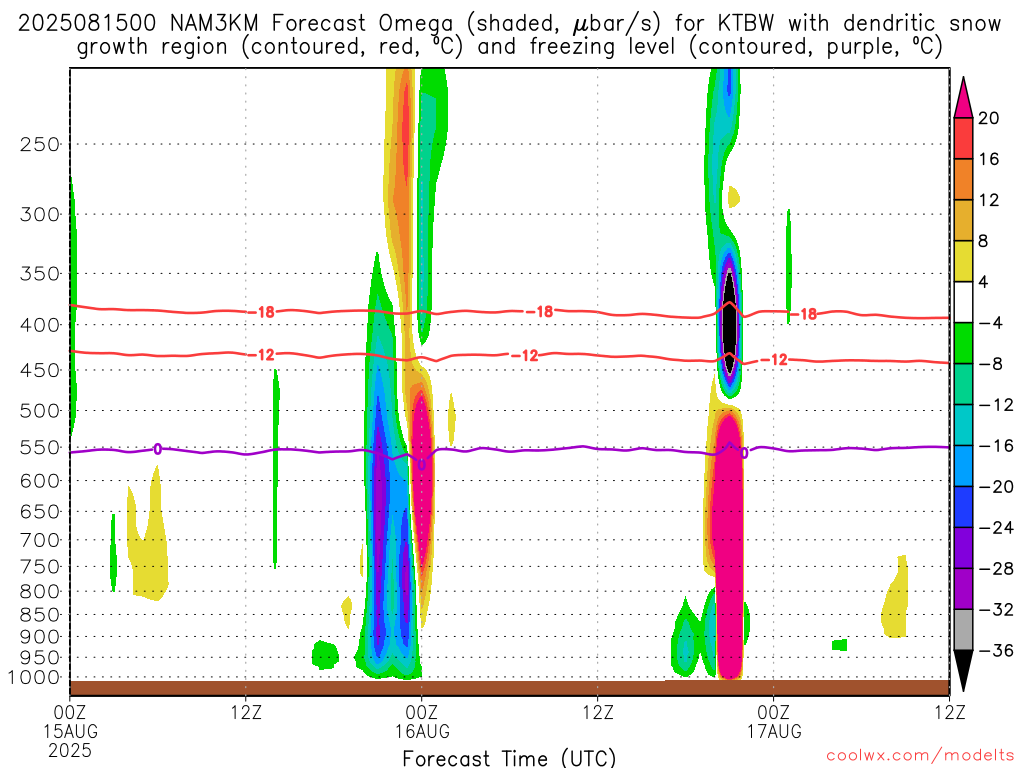
Task: Click the 350 pressure level label
Action: point(40,274)
